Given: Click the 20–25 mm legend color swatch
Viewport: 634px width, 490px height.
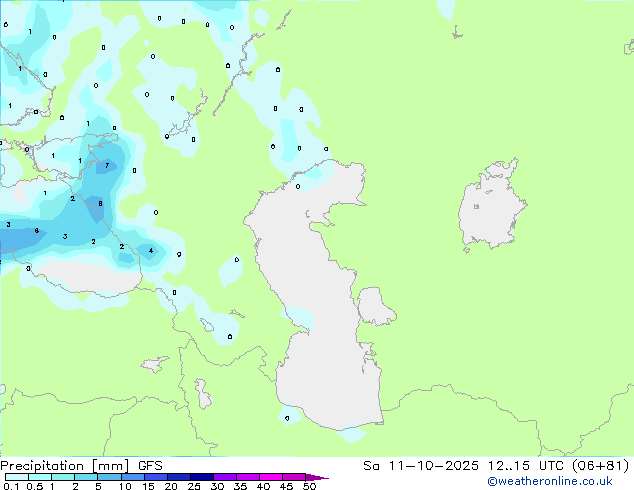Looking at the screenshot, I should tap(178, 477).
